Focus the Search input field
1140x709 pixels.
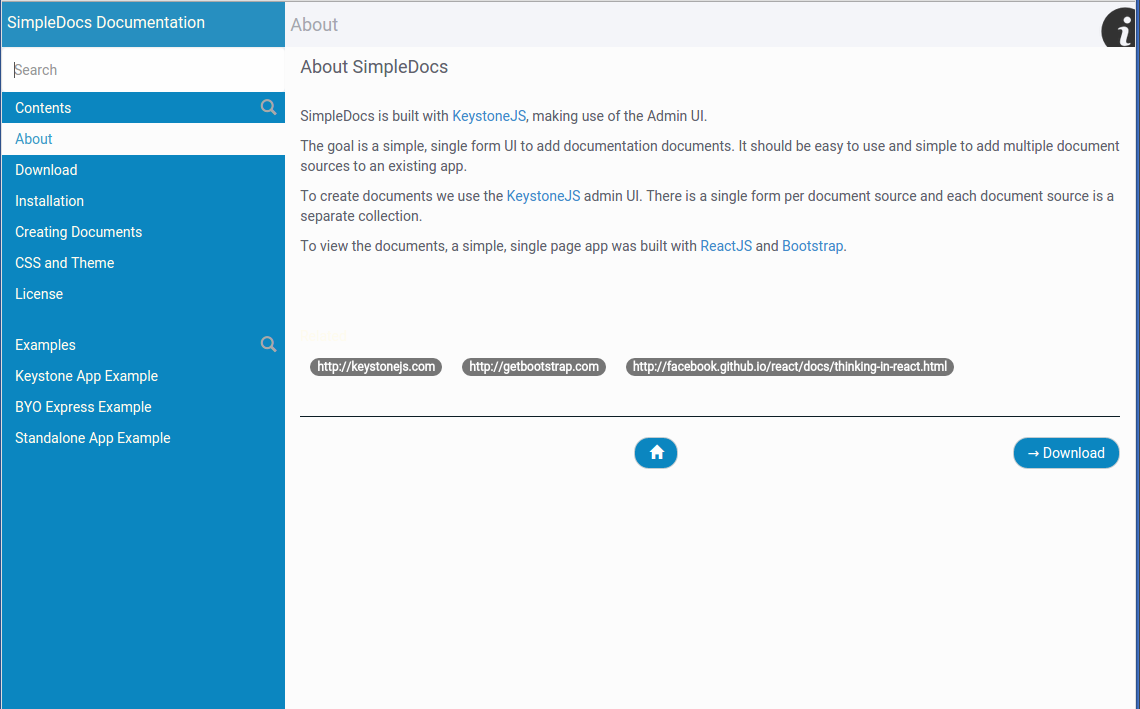tap(143, 70)
